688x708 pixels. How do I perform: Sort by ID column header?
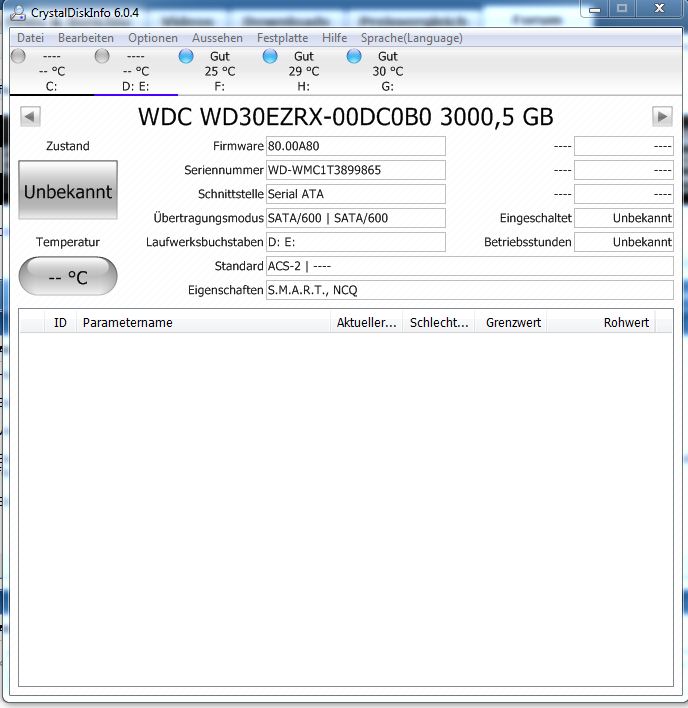click(60, 322)
